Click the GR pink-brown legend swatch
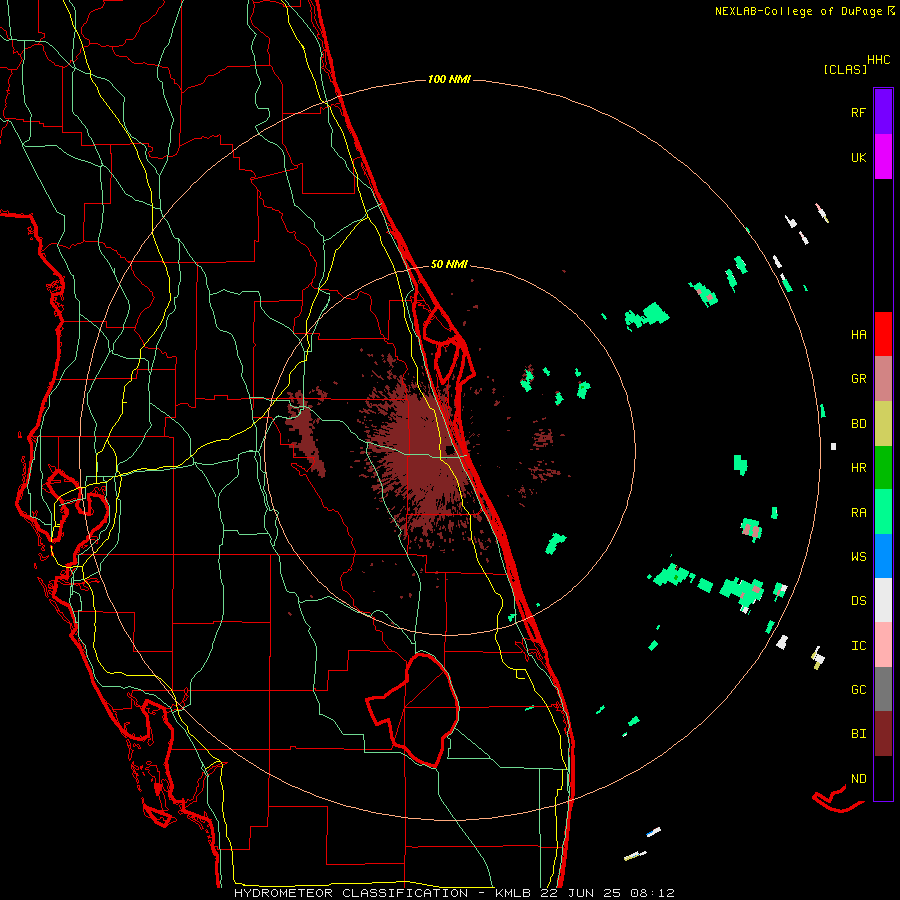Screen dimensions: 900x900 pyautogui.click(x=883, y=379)
